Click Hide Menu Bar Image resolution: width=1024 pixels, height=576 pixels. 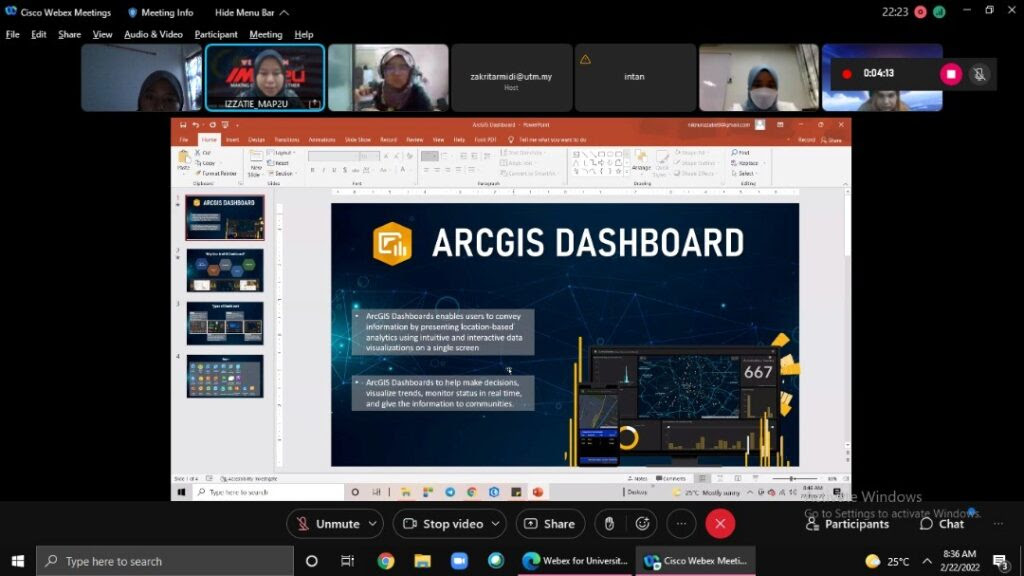tap(251, 12)
